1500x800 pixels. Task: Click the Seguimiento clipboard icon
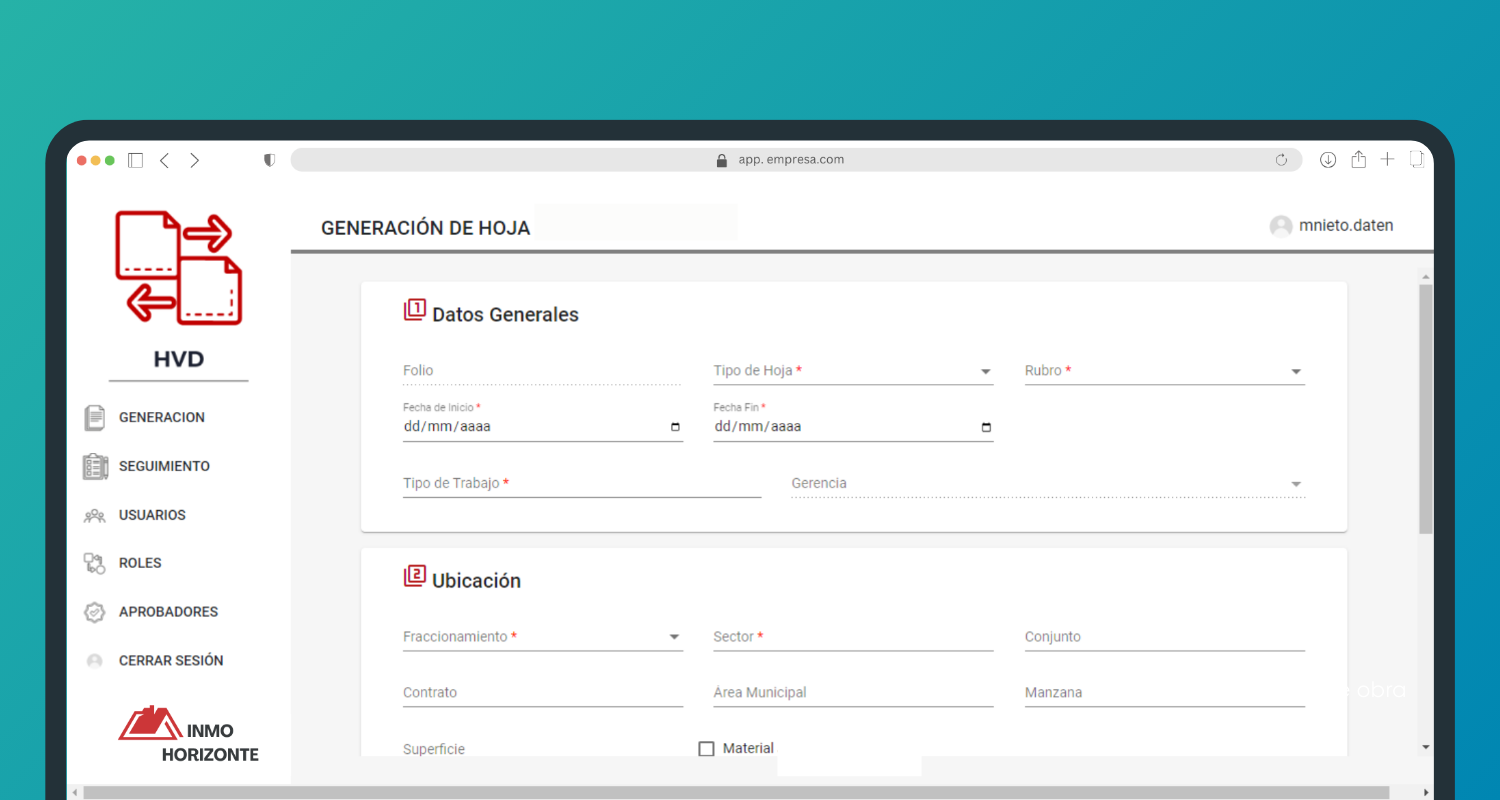(95, 467)
